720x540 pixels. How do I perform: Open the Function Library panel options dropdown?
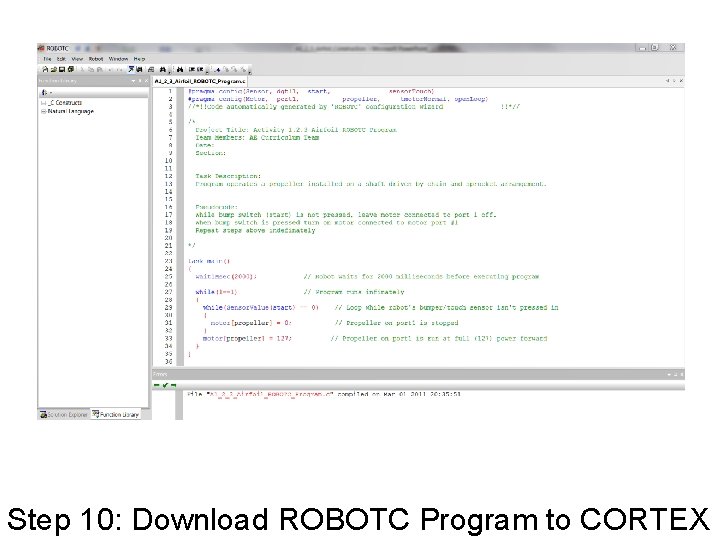click(133, 81)
